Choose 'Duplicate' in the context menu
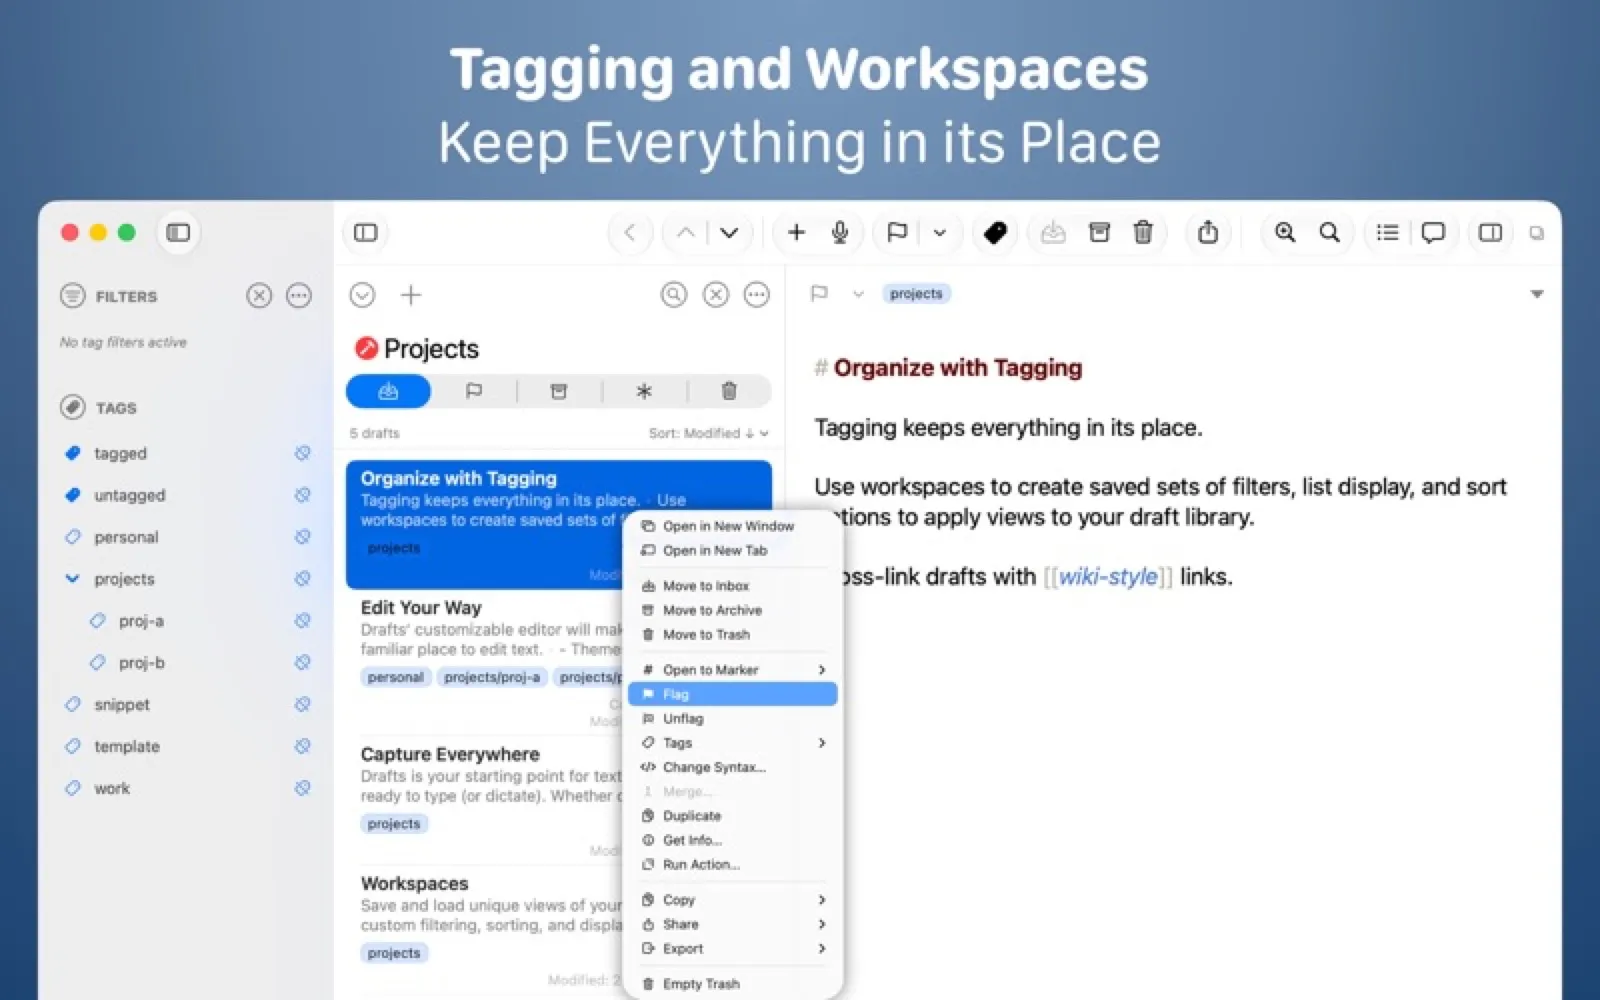 click(x=732, y=816)
